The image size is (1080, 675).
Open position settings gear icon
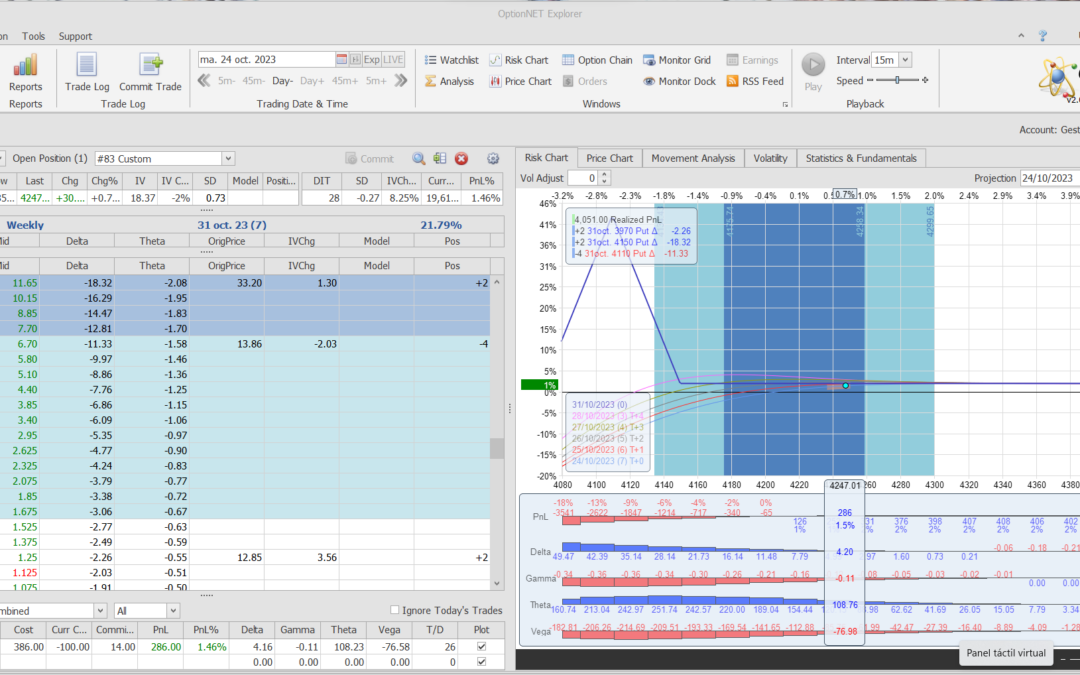pyautogui.click(x=492, y=158)
